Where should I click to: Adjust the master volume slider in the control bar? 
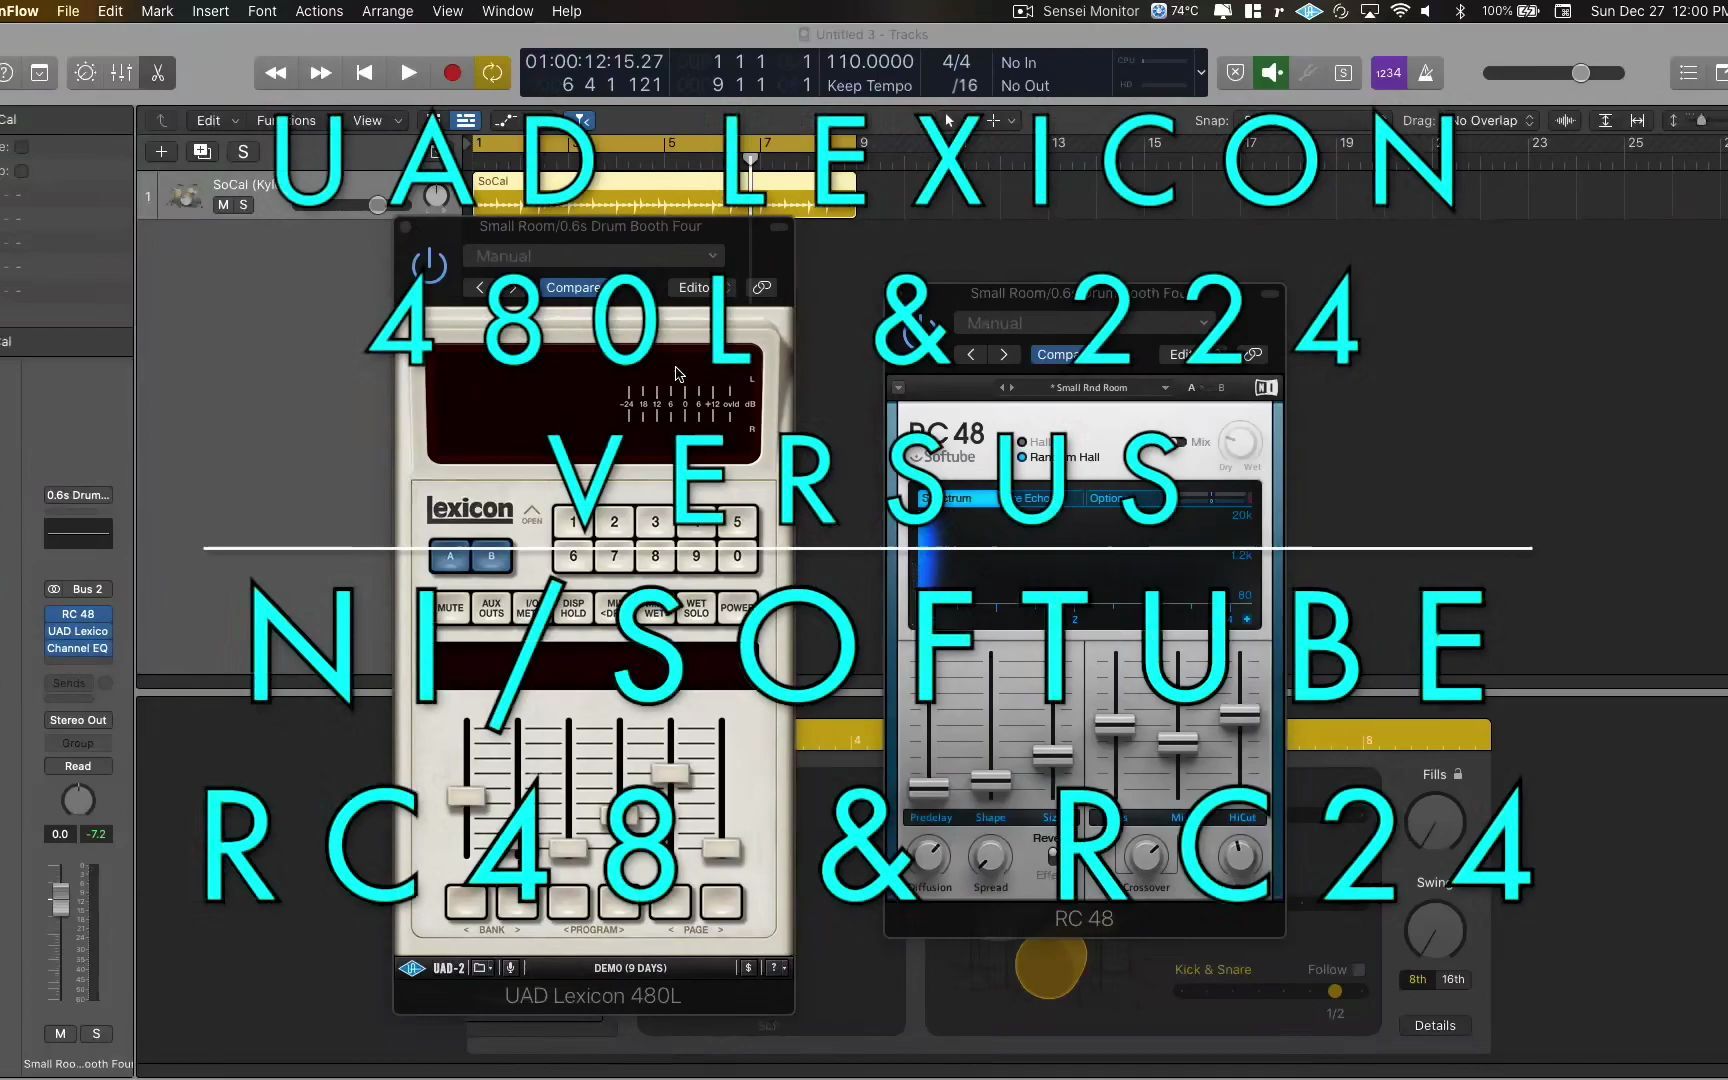(x=1580, y=72)
